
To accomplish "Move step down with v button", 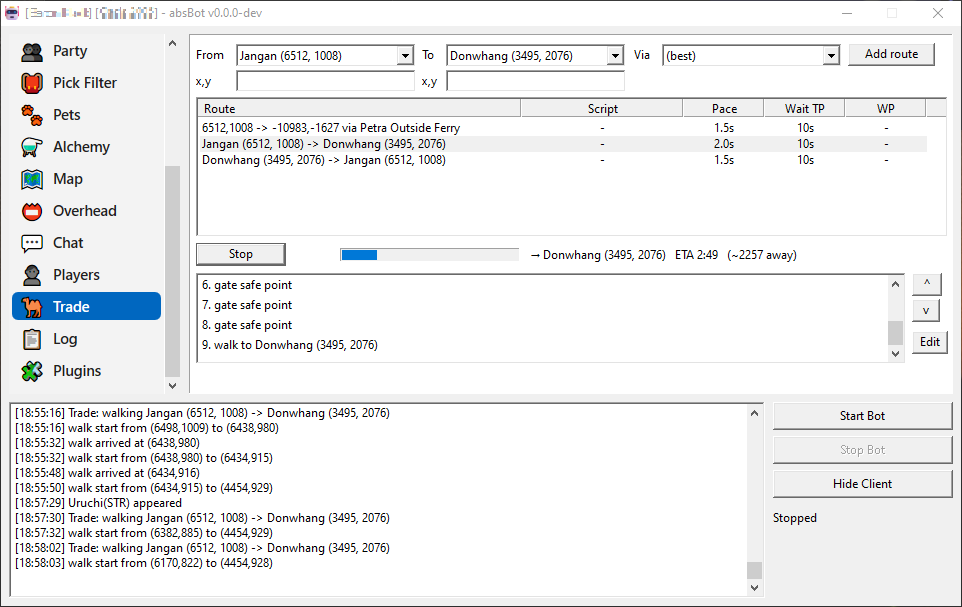I will click(x=926, y=311).
